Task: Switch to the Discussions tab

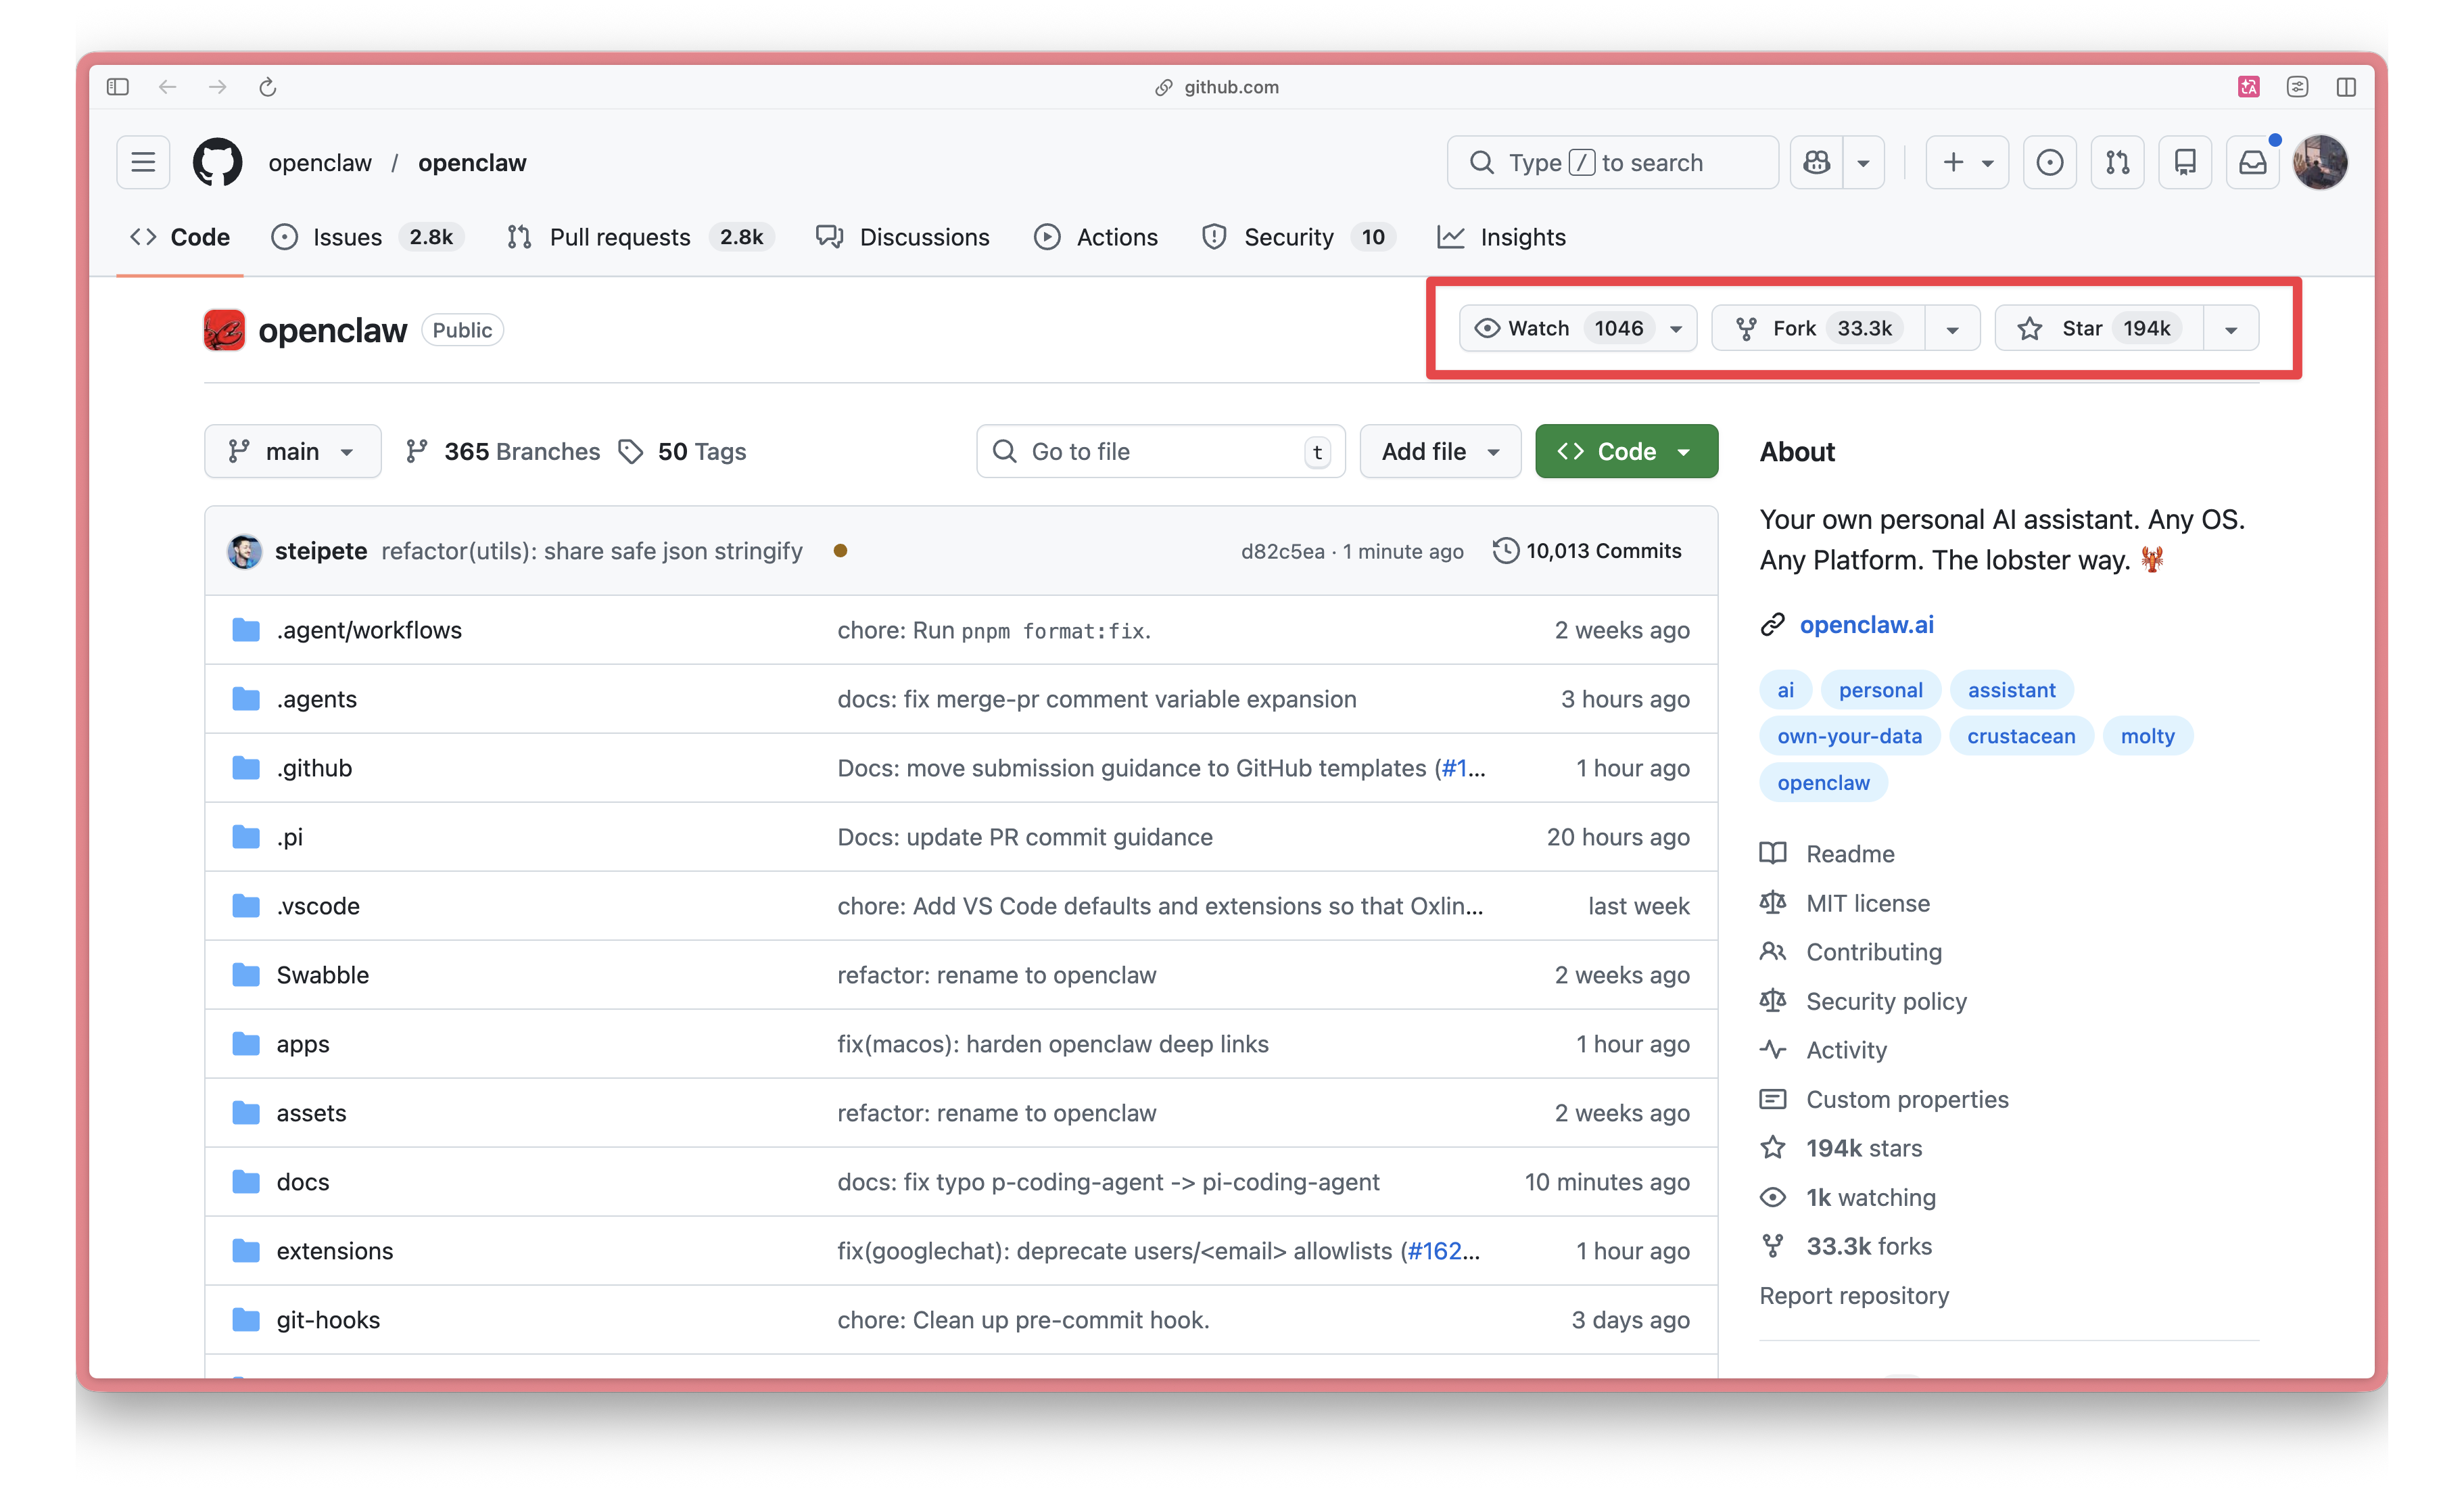Action: click(903, 237)
